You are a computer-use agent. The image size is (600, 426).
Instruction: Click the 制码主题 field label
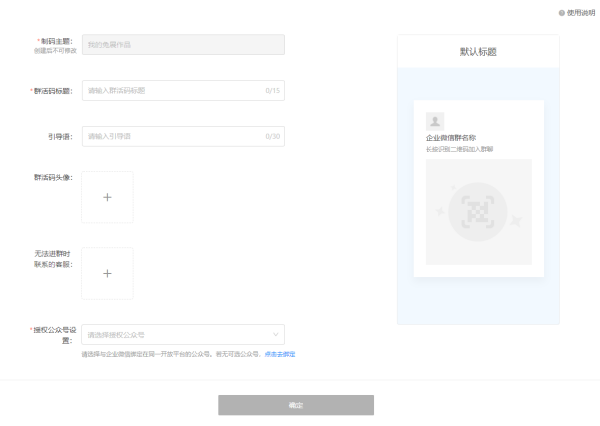coord(55,41)
